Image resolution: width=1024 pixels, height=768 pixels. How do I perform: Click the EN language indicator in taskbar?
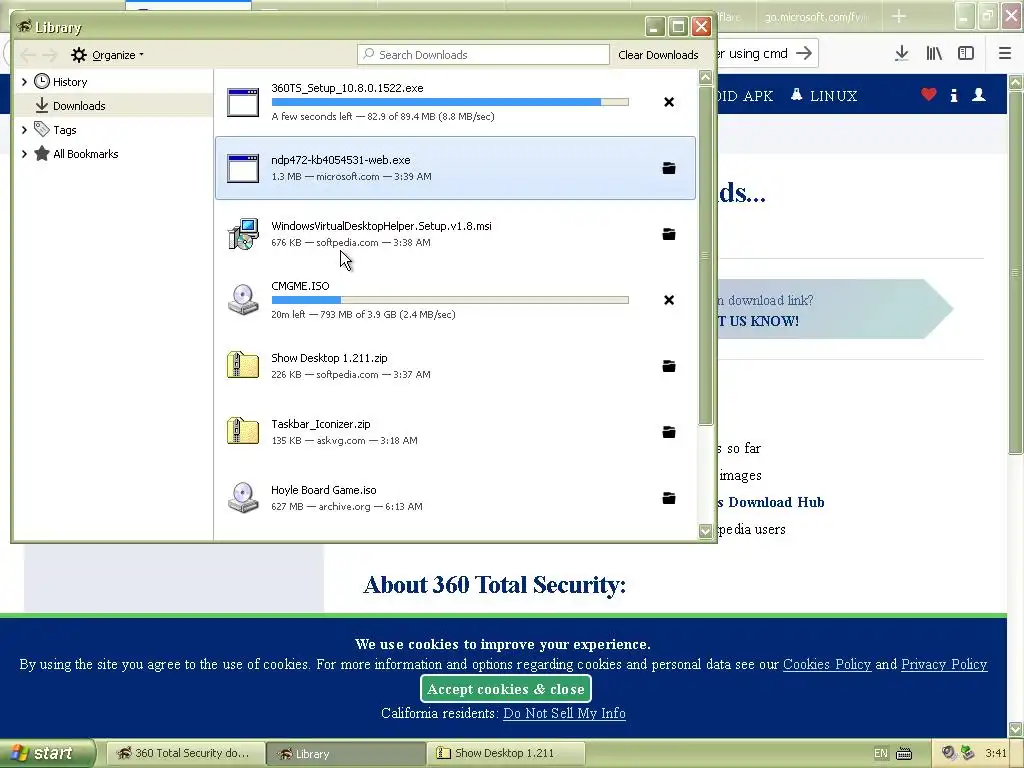point(880,754)
